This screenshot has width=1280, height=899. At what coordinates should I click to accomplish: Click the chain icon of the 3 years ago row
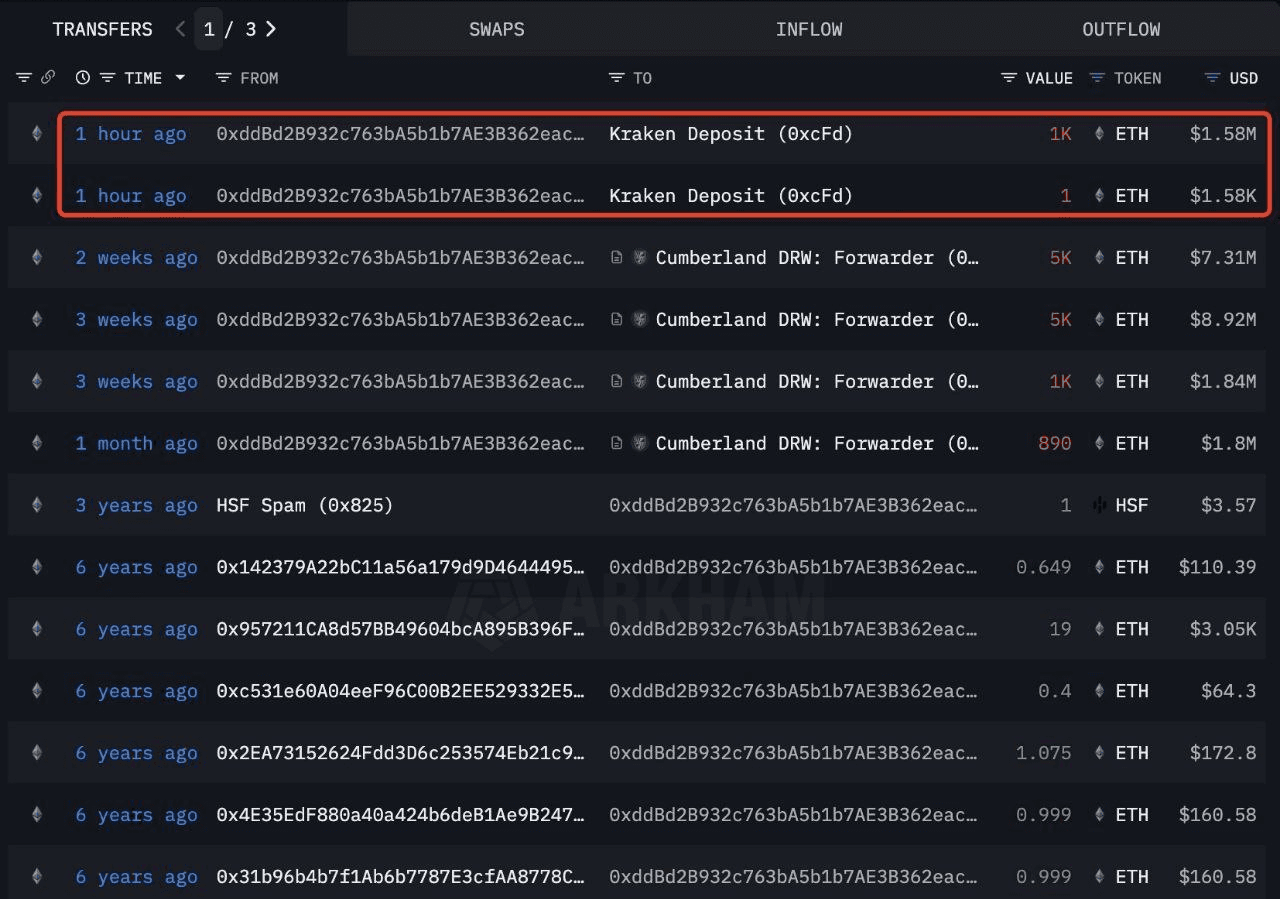click(37, 505)
